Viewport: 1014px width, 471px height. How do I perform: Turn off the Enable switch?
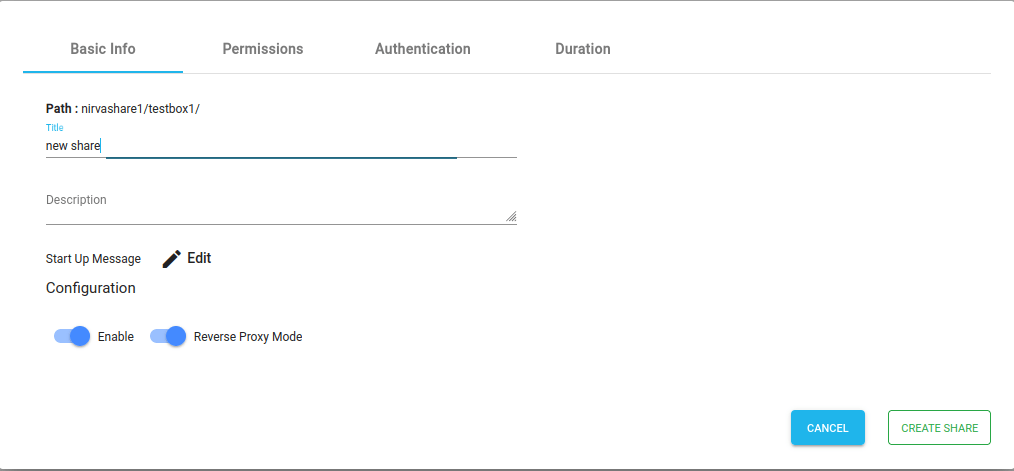(x=72, y=336)
